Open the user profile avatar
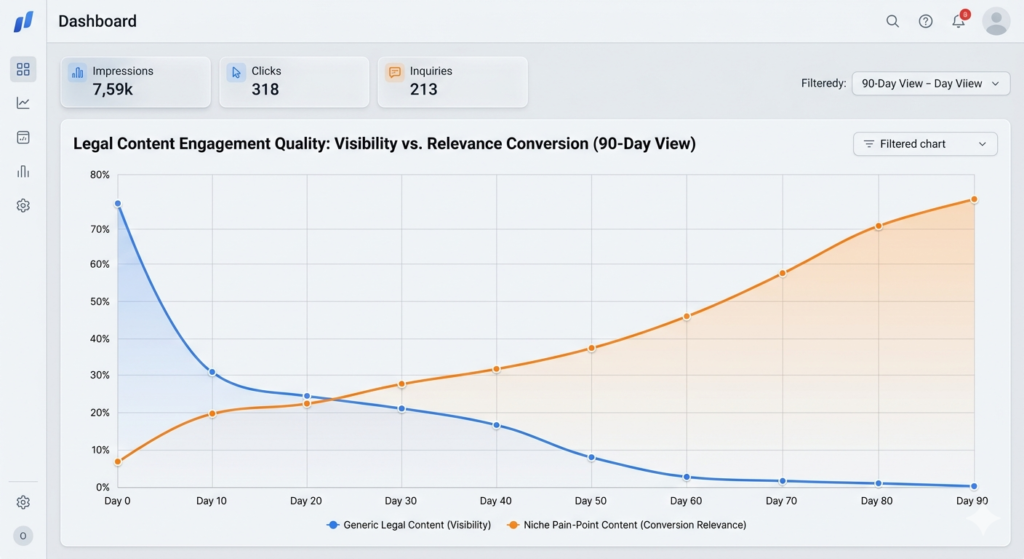 click(996, 22)
